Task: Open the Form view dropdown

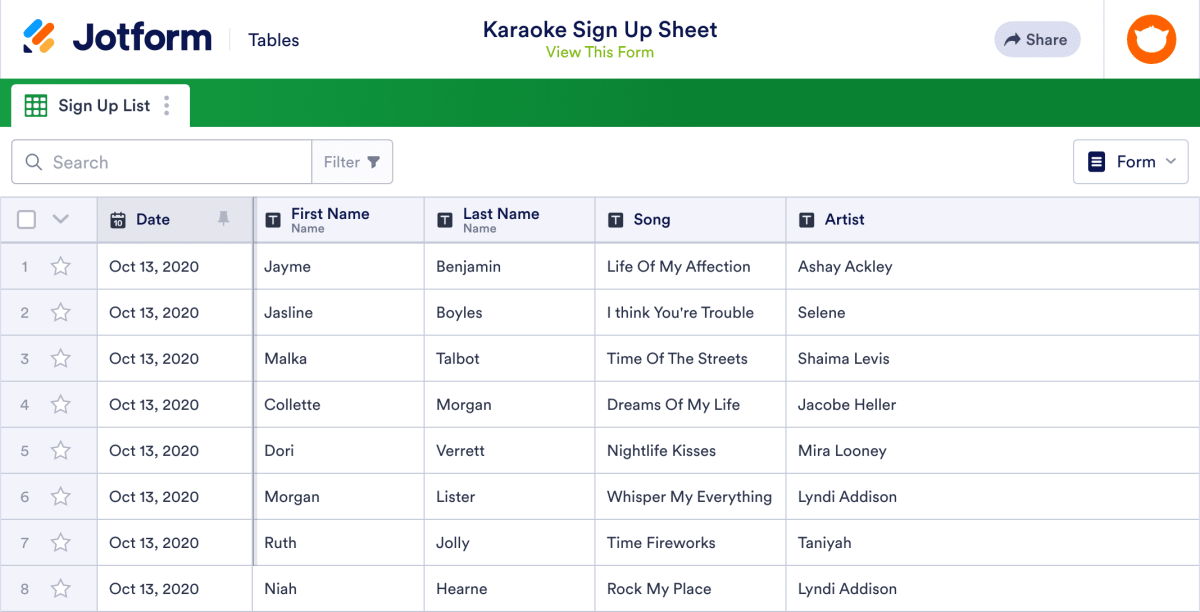Action: pos(1130,161)
